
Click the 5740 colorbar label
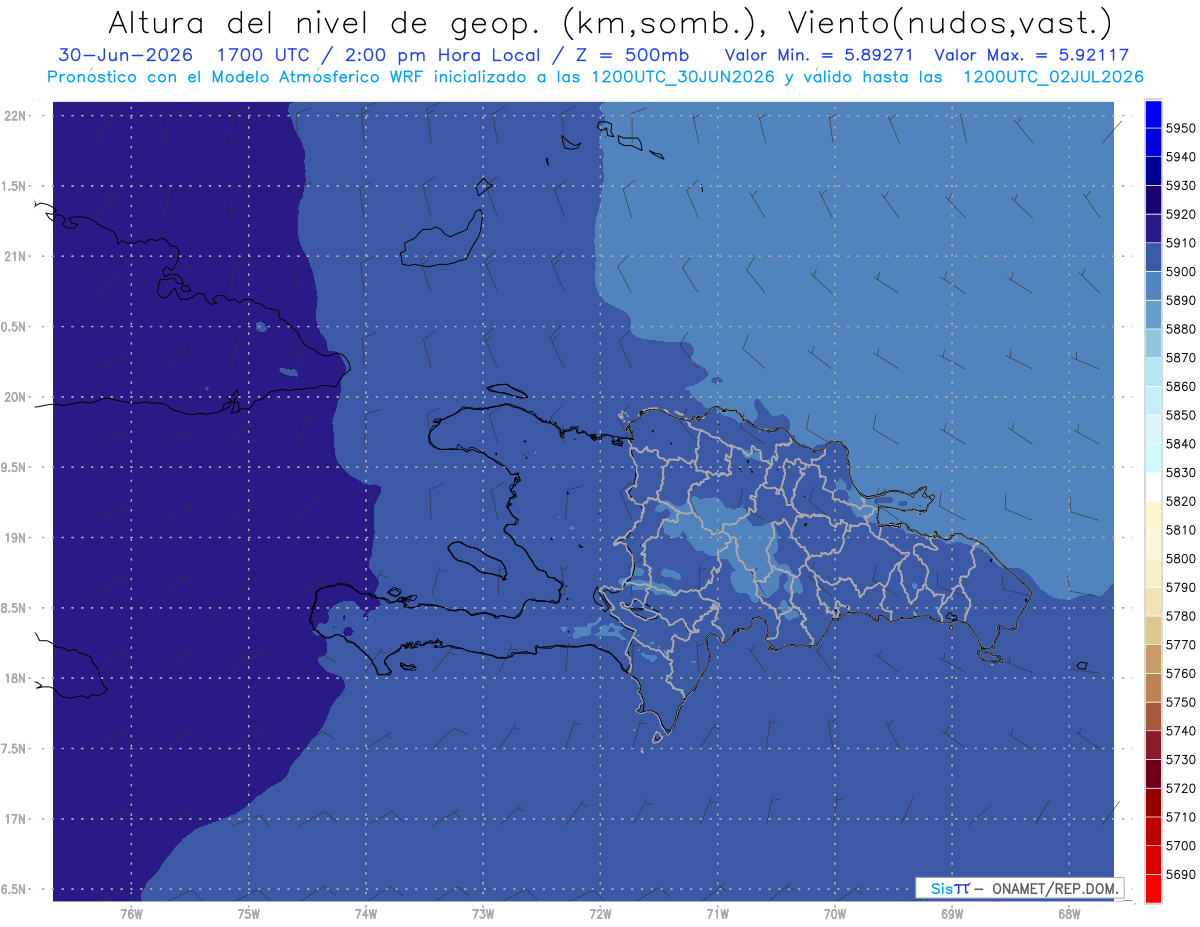coord(1180,732)
